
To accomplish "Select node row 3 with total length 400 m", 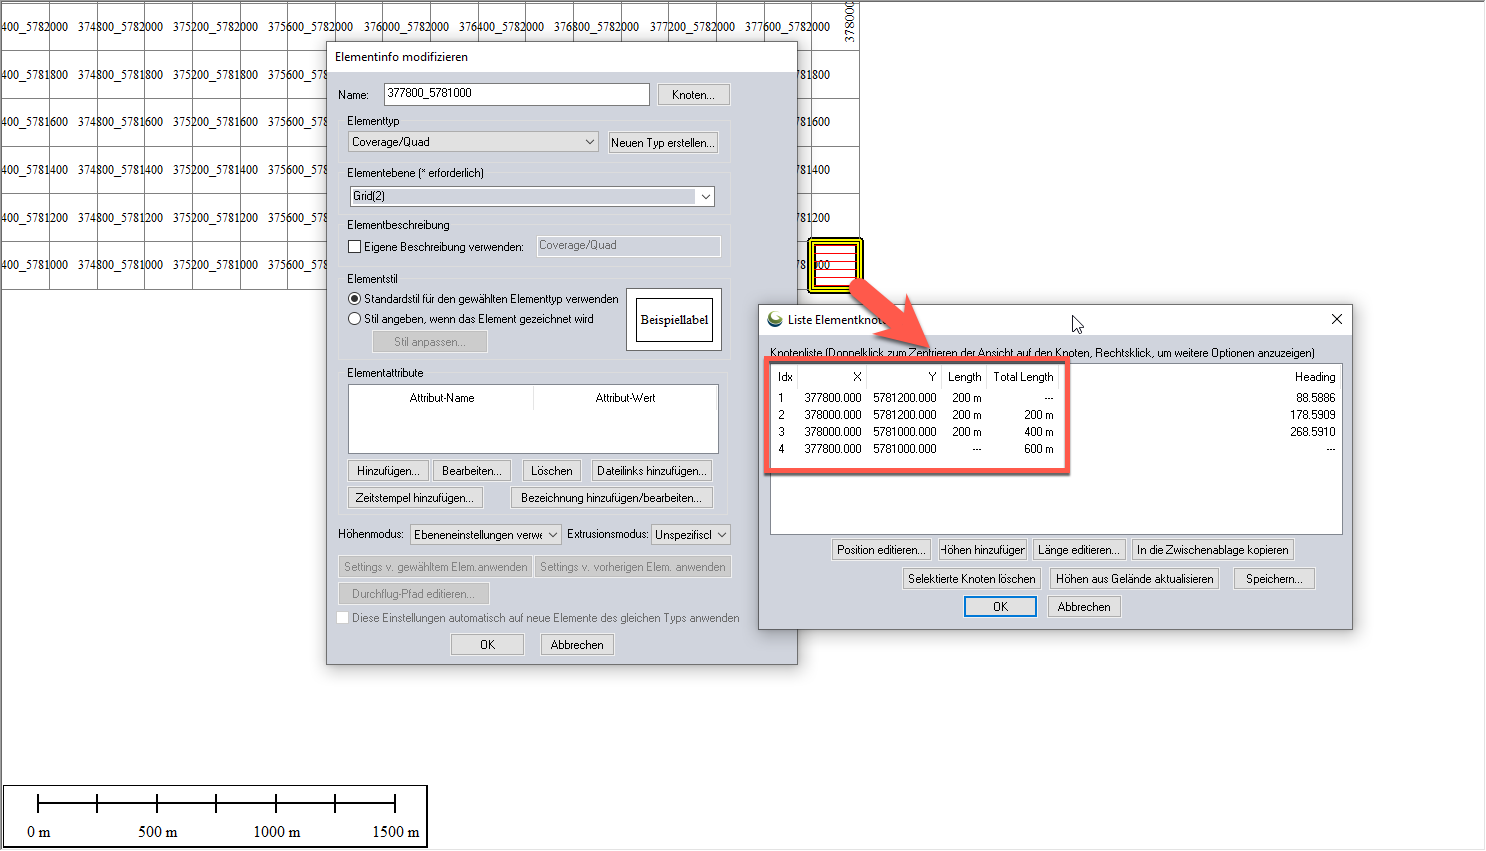I will 1056,432.
